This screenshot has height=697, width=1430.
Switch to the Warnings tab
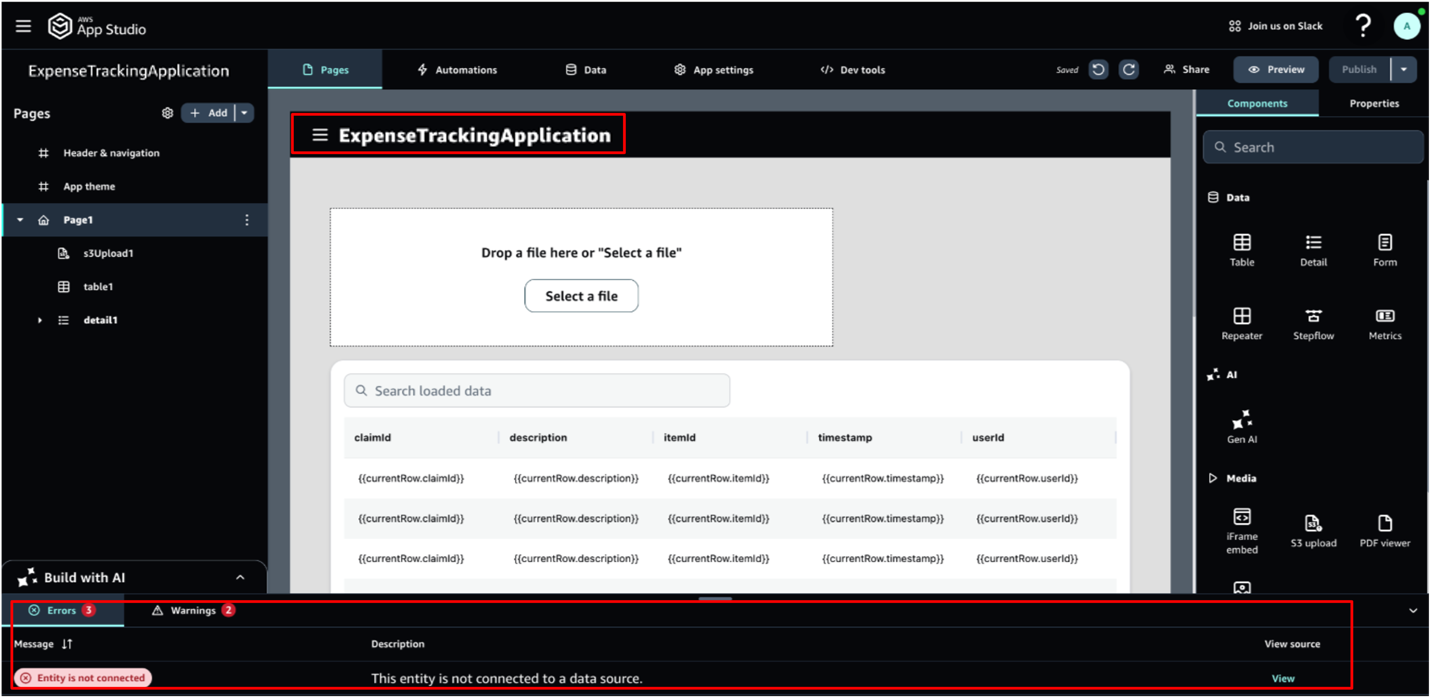click(193, 610)
